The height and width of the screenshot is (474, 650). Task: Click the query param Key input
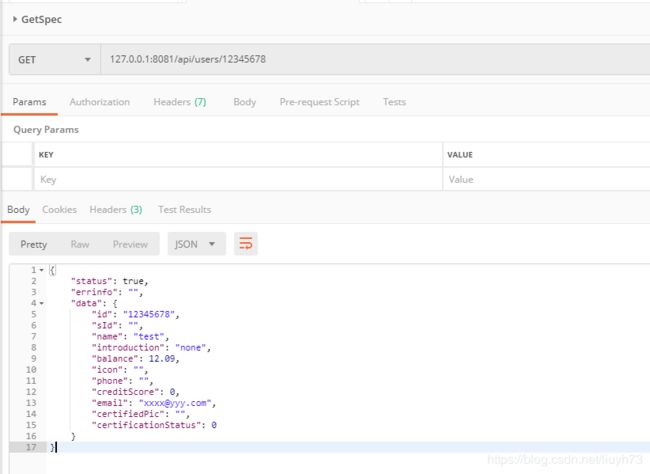(x=238, y=180)
